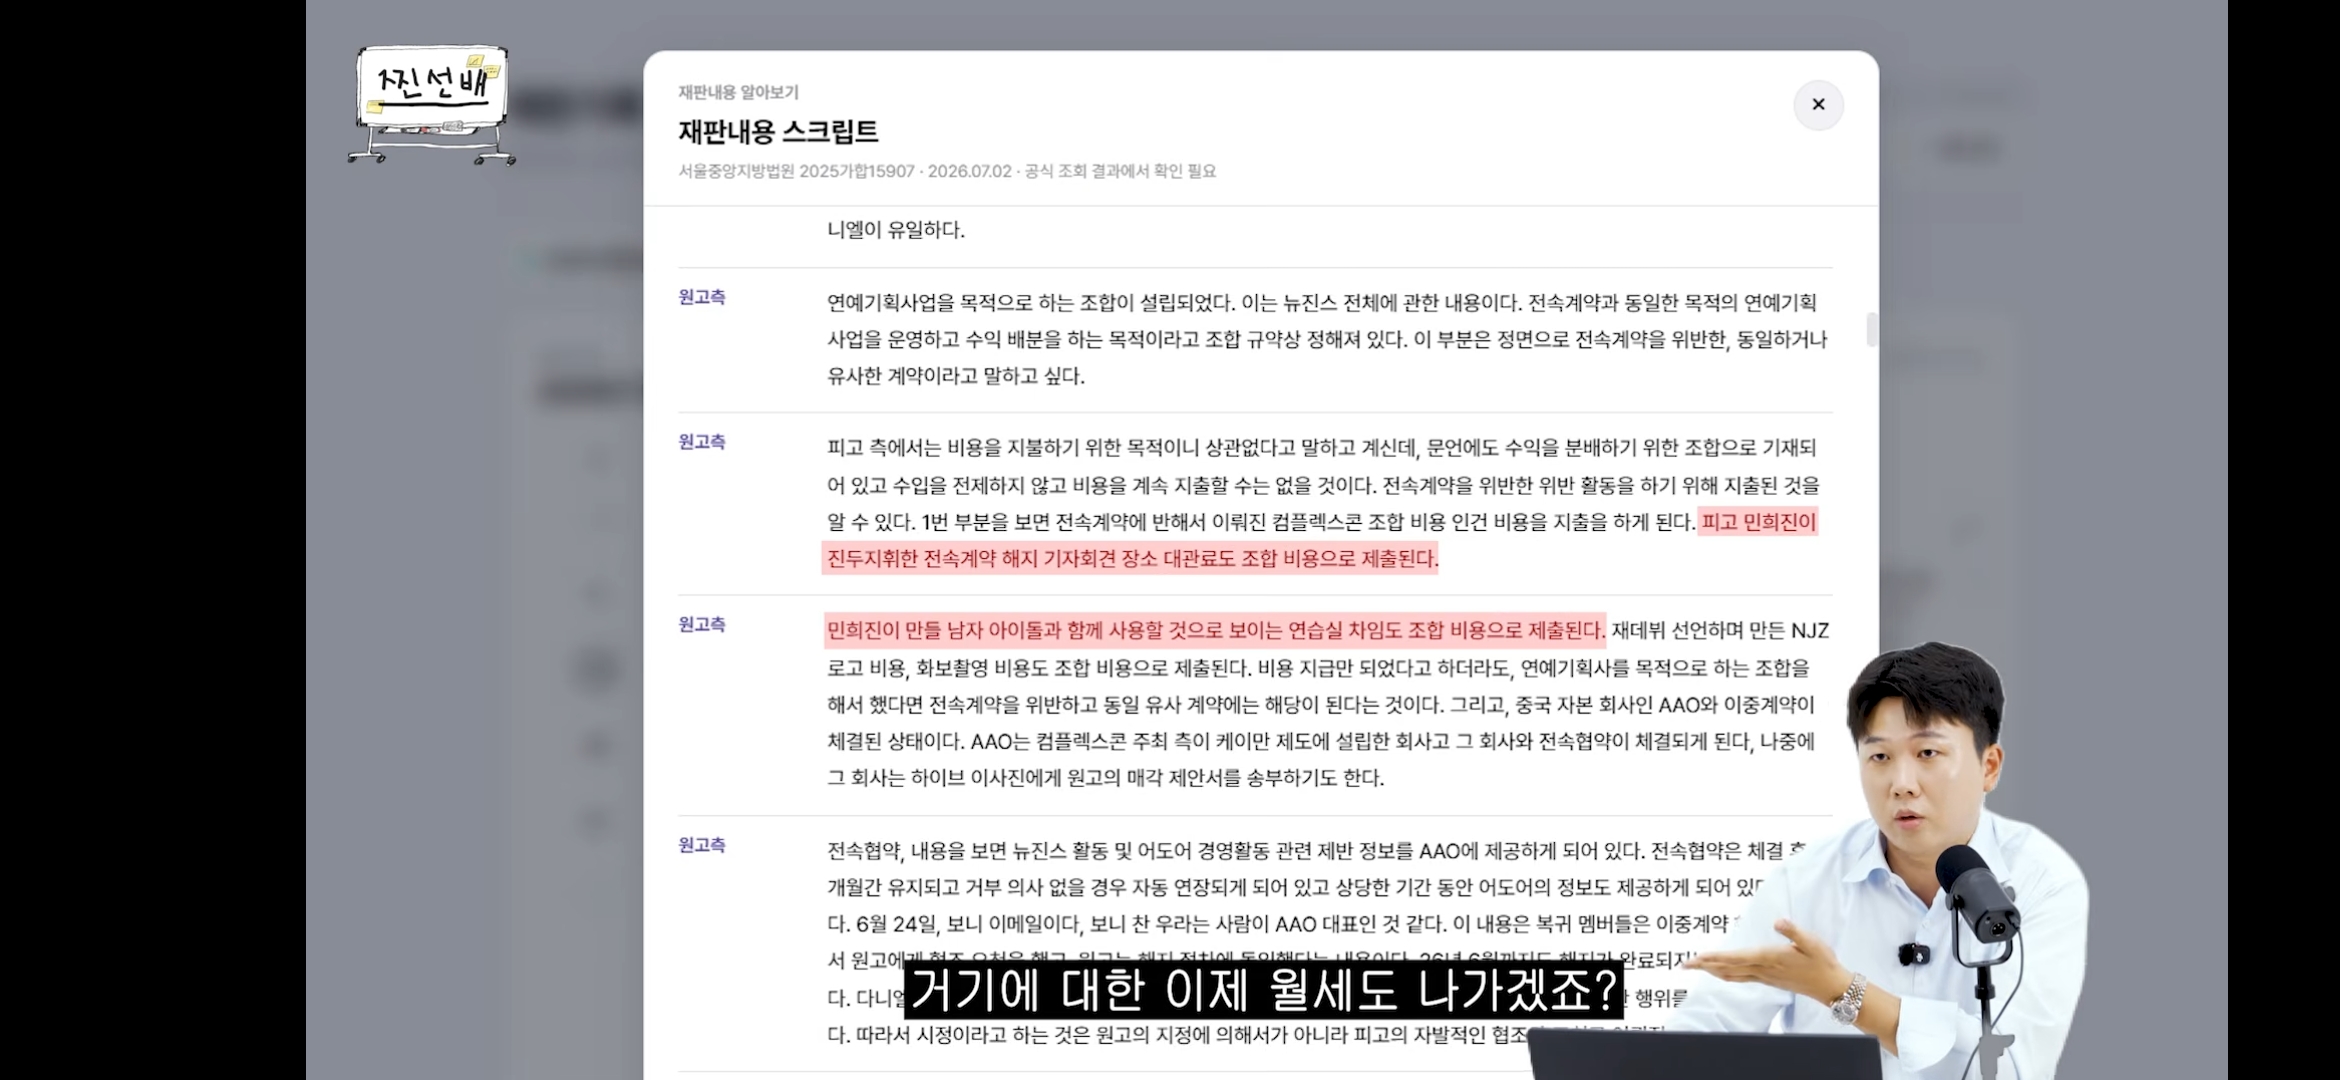Click 원고측 label beside 연예기획사업을 목적으로 paragraph
Viewport: 2340px width, 1080px height.
(x=702, y=297)
